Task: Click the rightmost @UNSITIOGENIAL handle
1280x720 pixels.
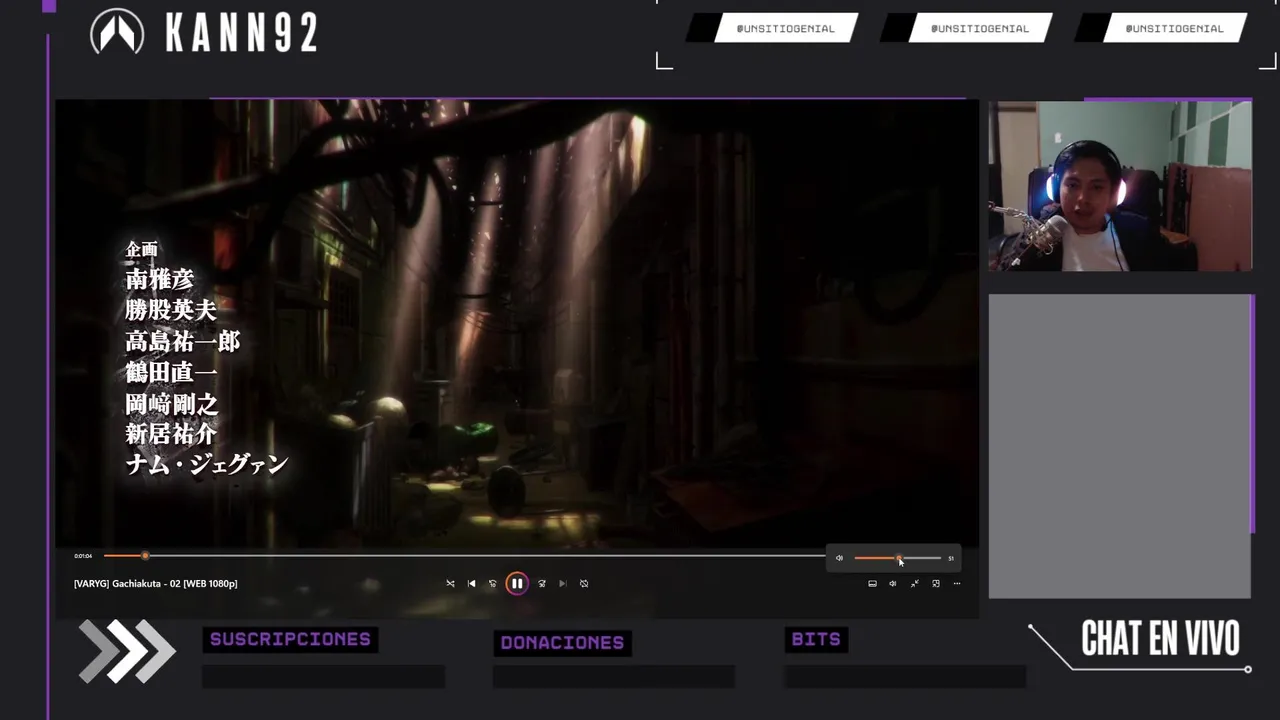Action: tap(1174, 28)
